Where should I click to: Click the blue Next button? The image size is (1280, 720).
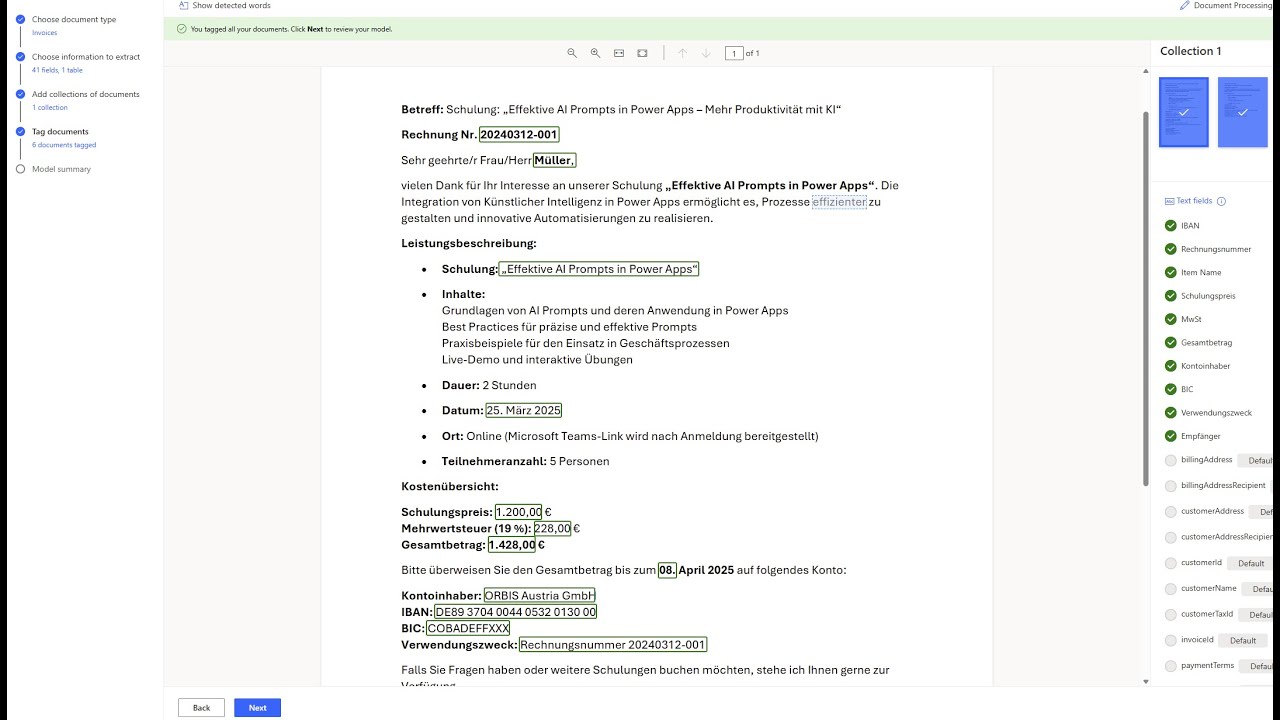(258, 708)
